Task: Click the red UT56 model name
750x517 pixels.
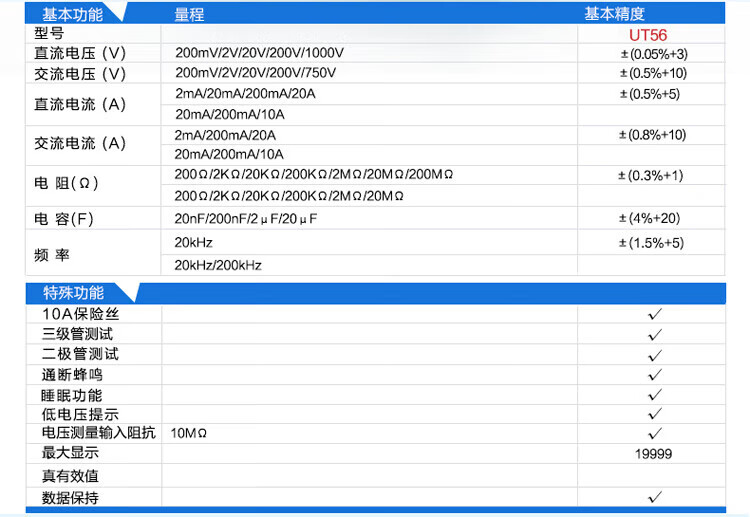Action: [x=647, y=34]
